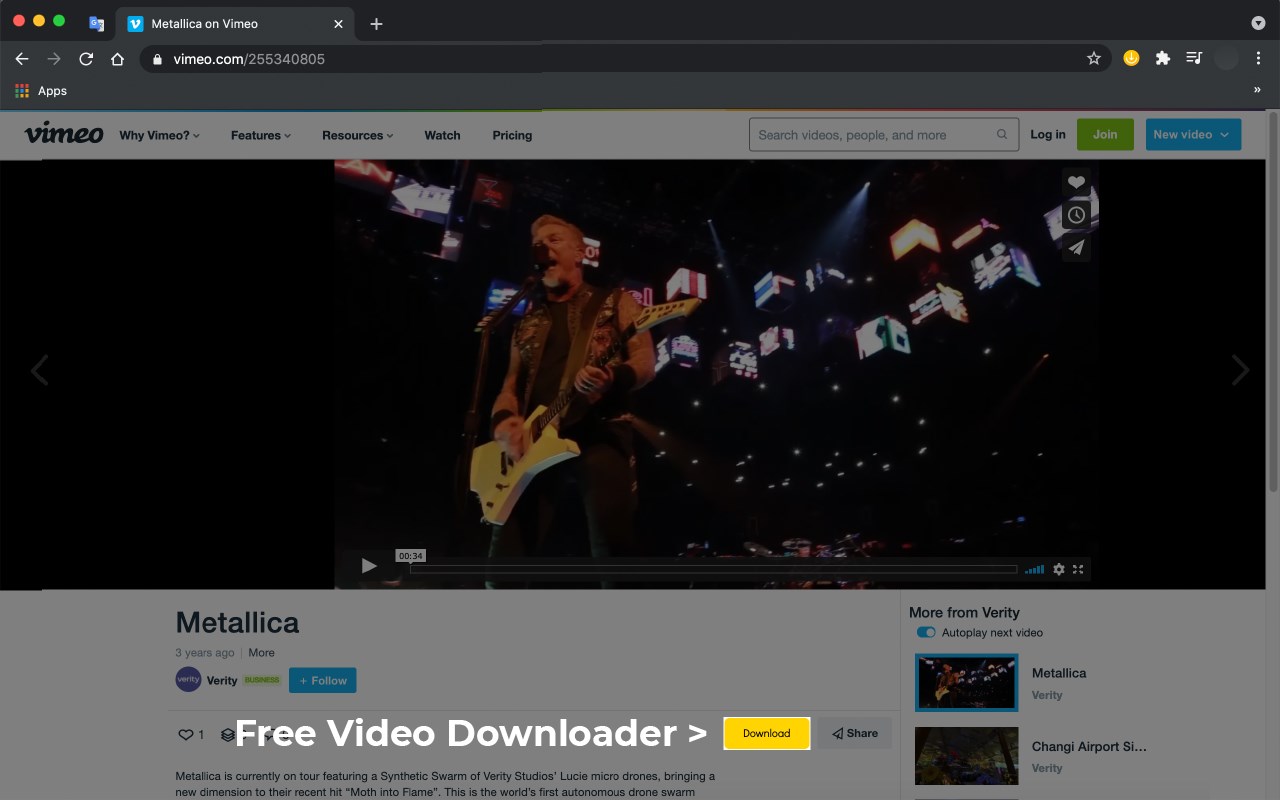Viewport: 1280px width, 800px height.
Task: Switch to the Google Translate pinned tab
Action: (96, 24)
